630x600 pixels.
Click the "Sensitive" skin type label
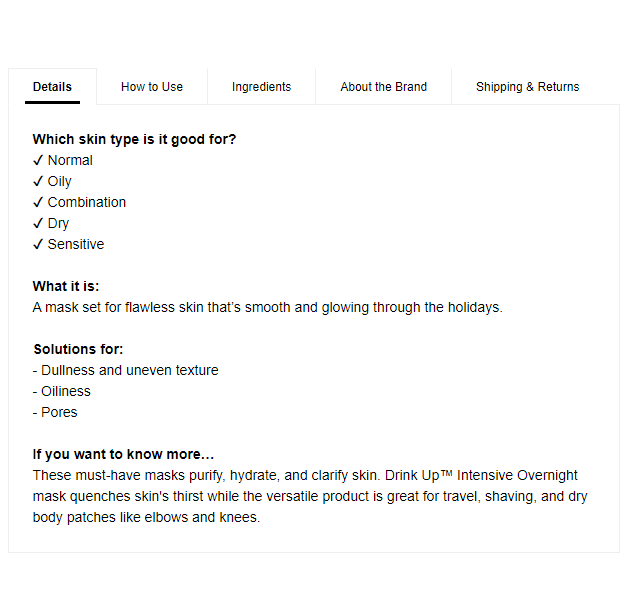click(76, 244)
